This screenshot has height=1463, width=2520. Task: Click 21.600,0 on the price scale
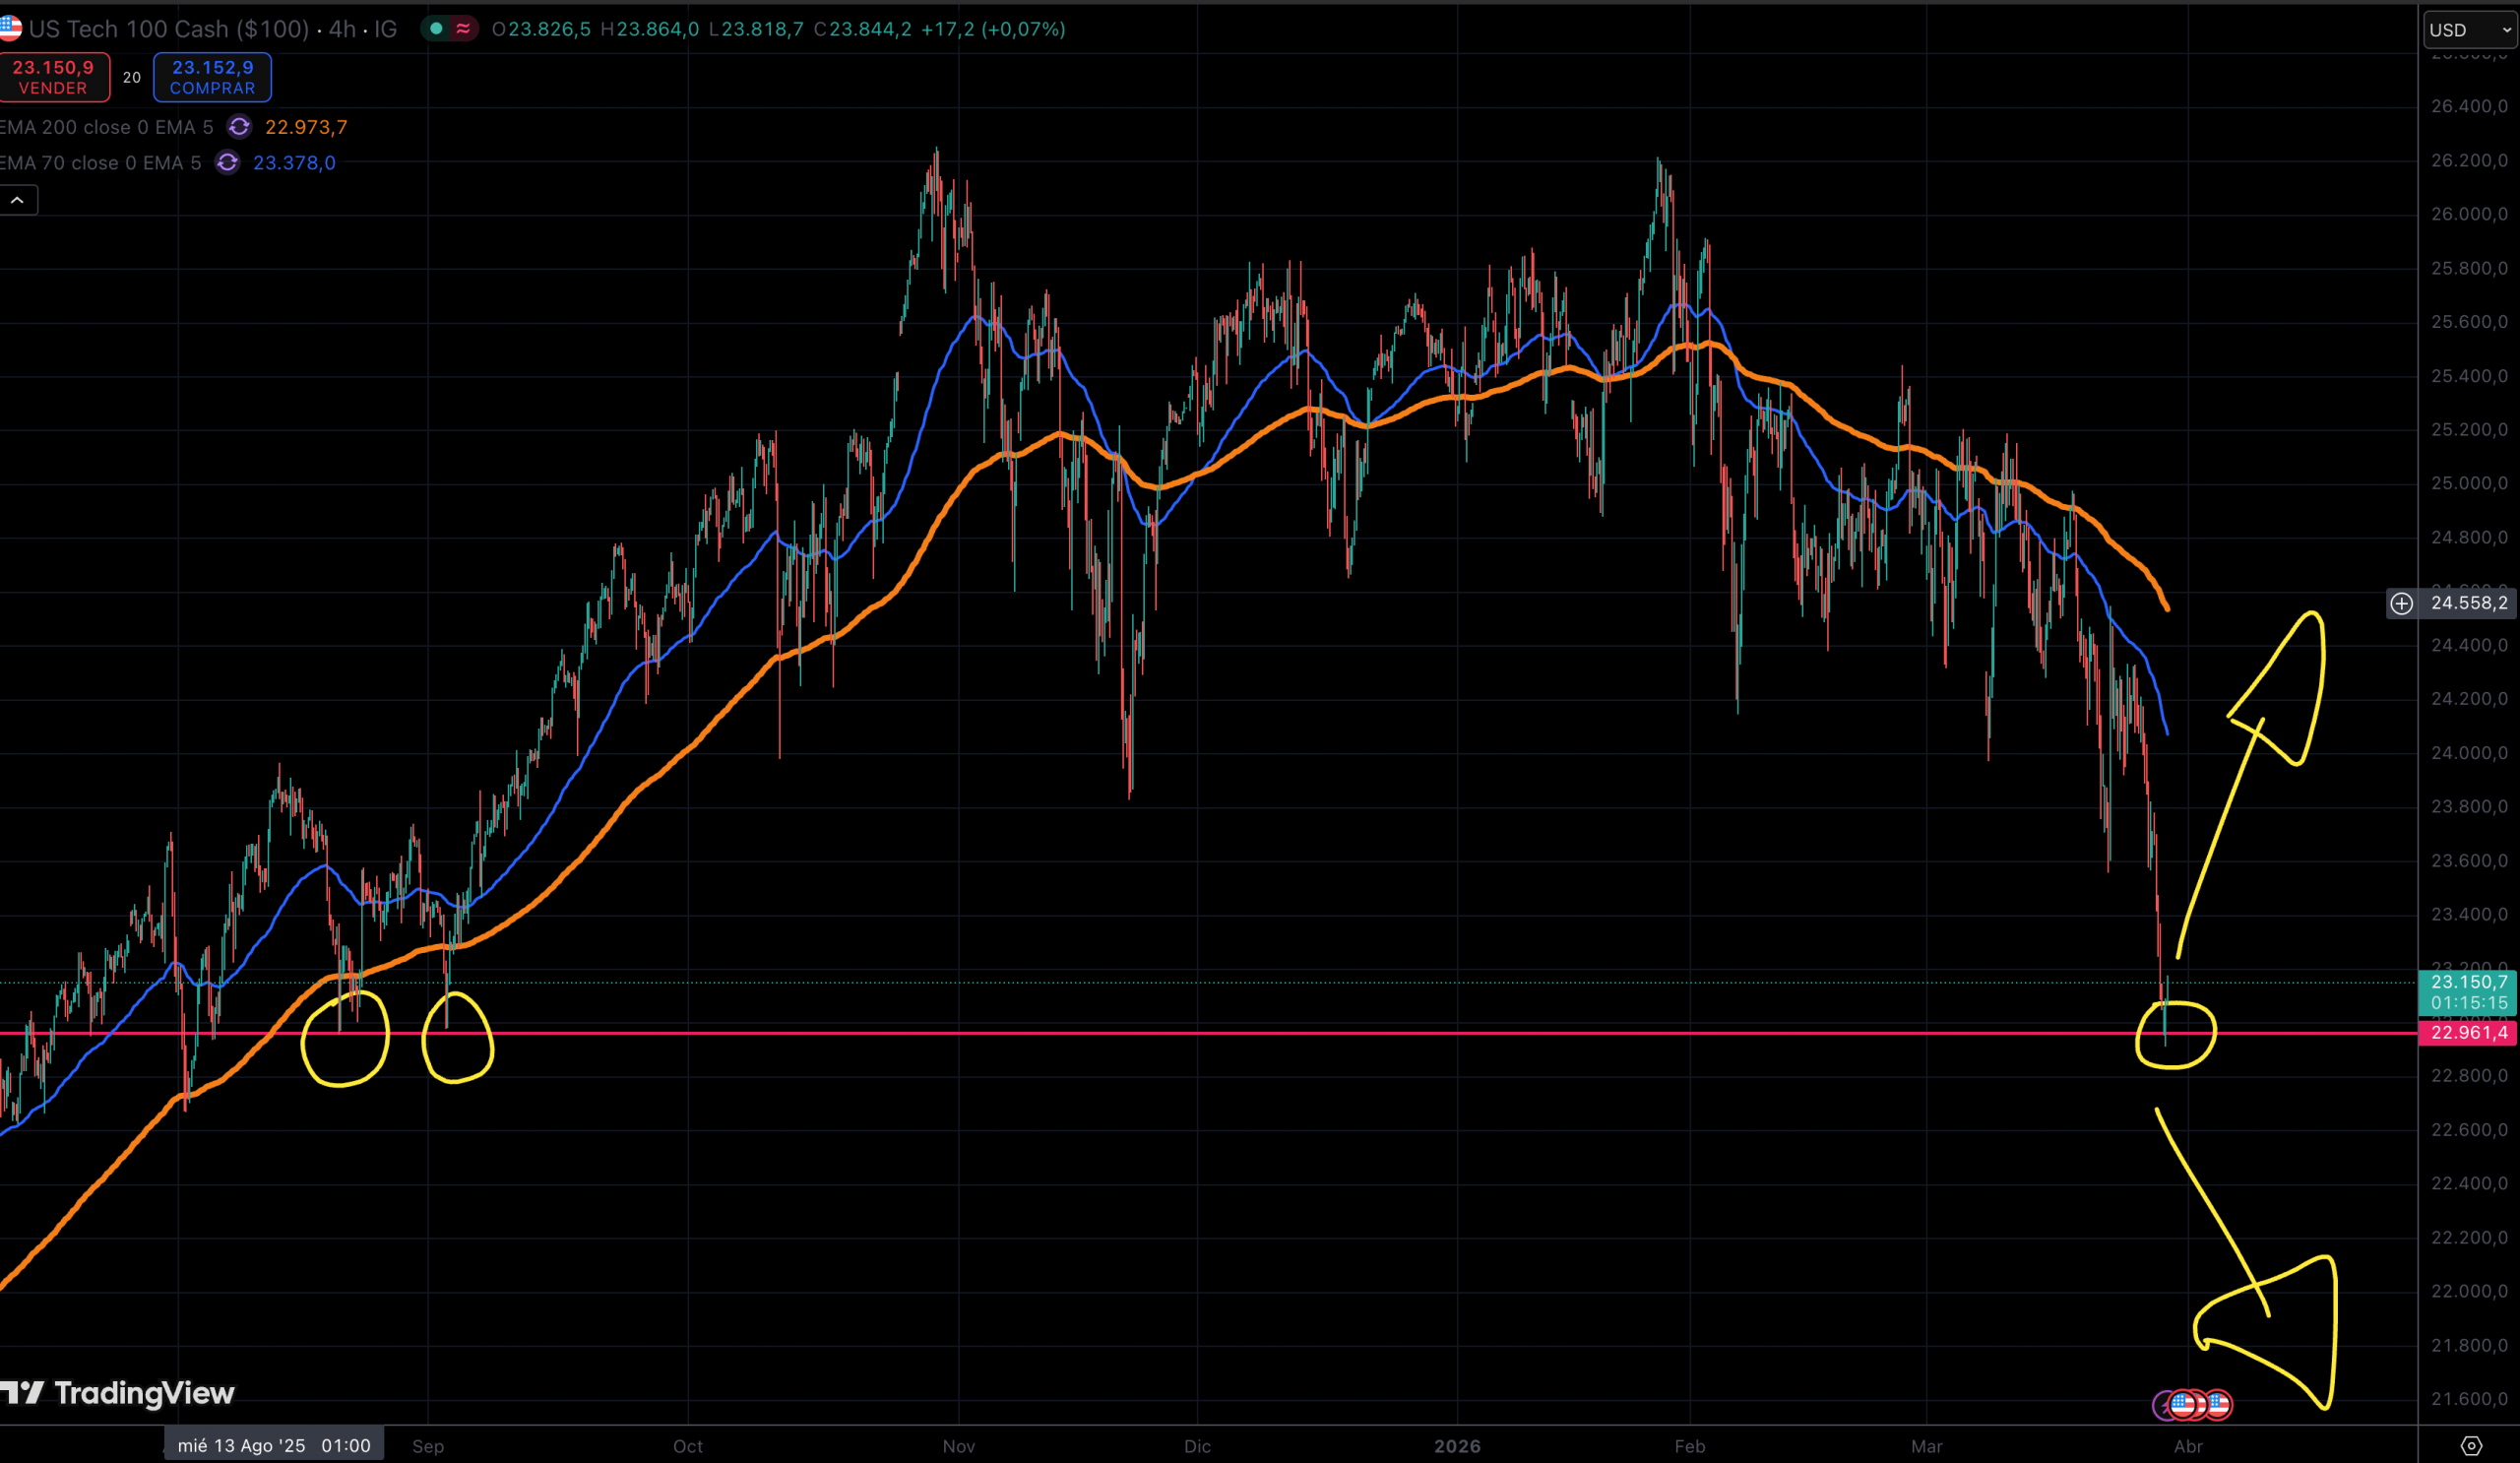click(x=2469, y=1399)
